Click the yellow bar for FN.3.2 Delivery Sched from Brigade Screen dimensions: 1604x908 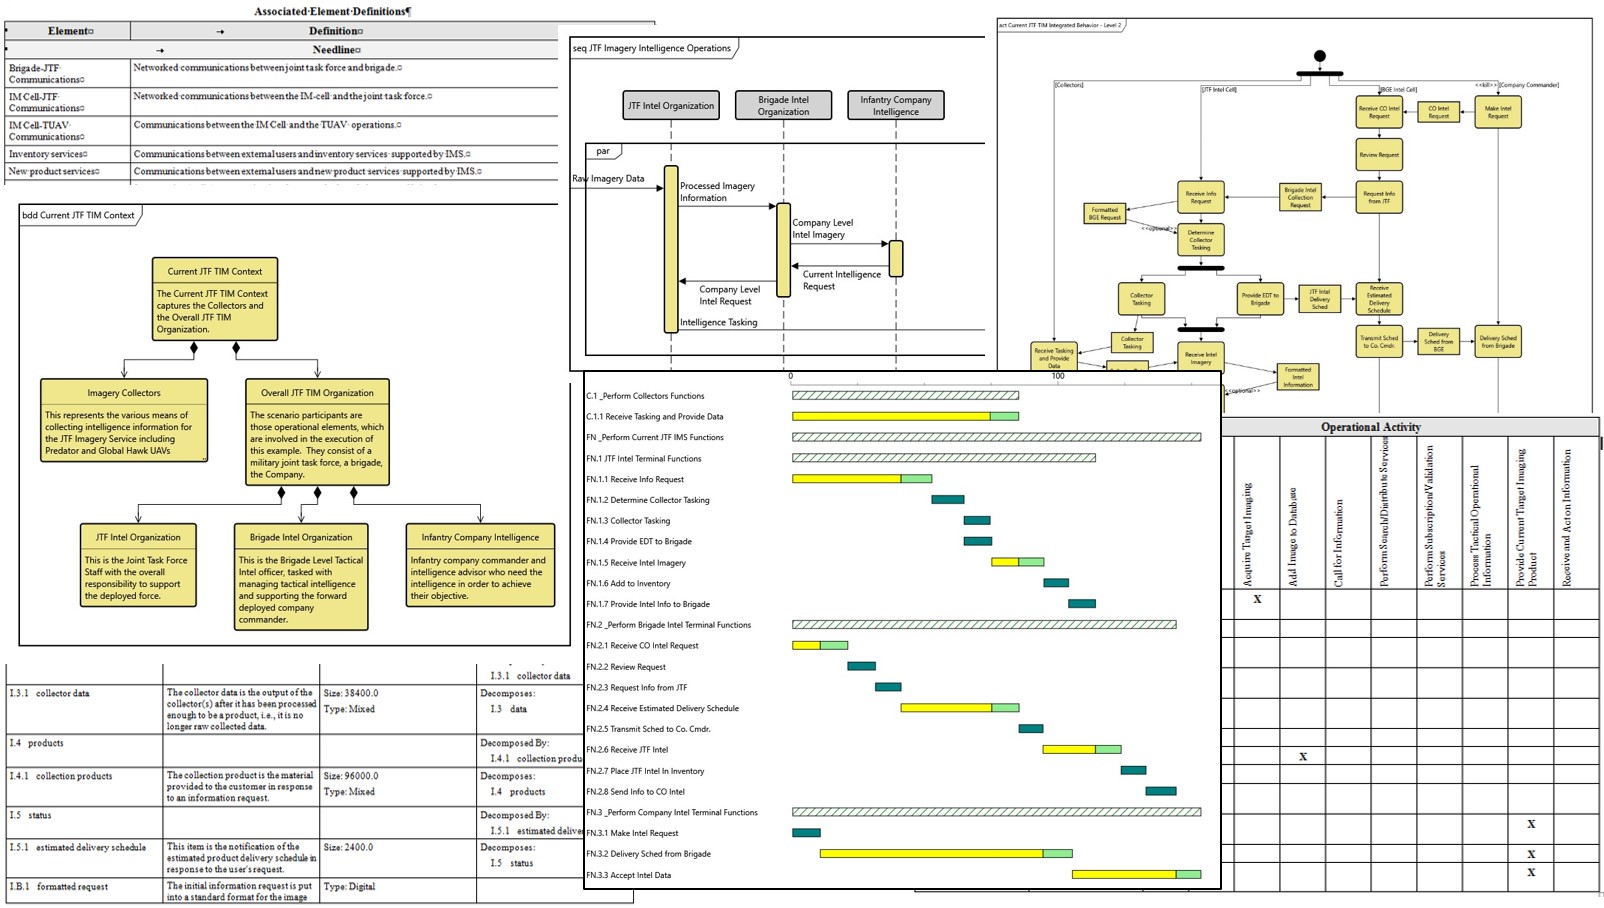pos(930,854)
